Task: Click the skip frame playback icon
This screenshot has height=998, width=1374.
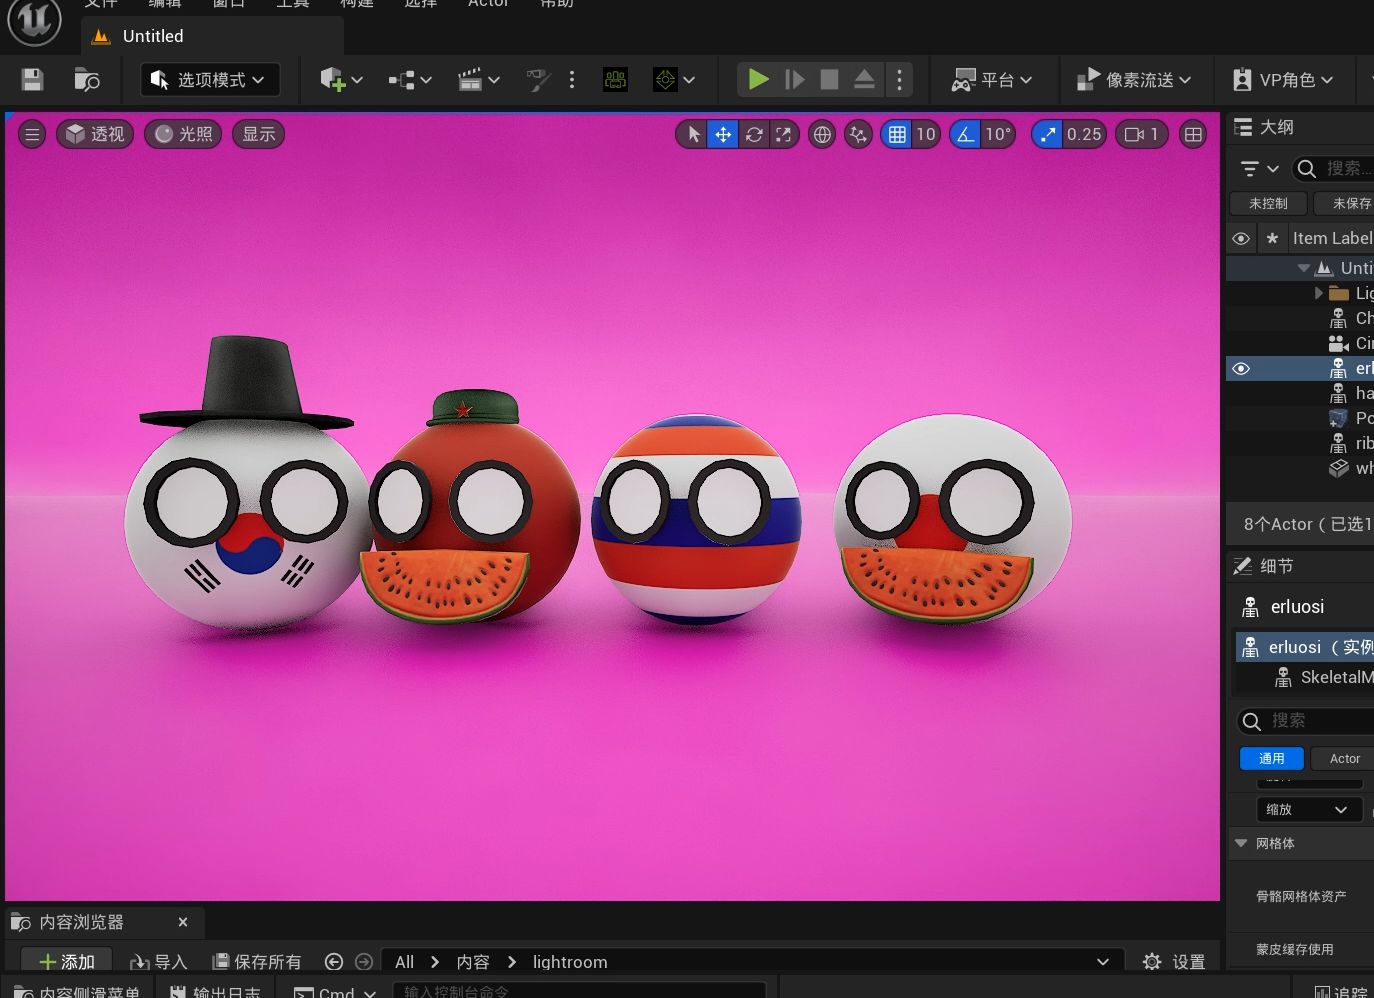Action: click(x=794, y=80)
